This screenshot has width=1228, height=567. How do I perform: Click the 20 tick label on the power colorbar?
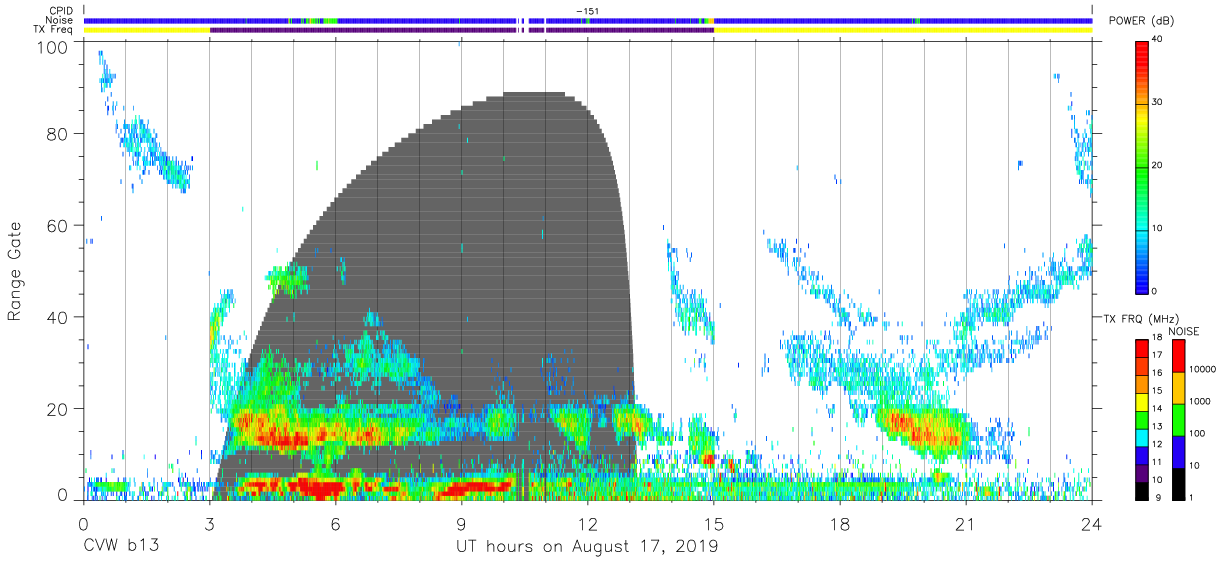click(x=1156, y=165)
